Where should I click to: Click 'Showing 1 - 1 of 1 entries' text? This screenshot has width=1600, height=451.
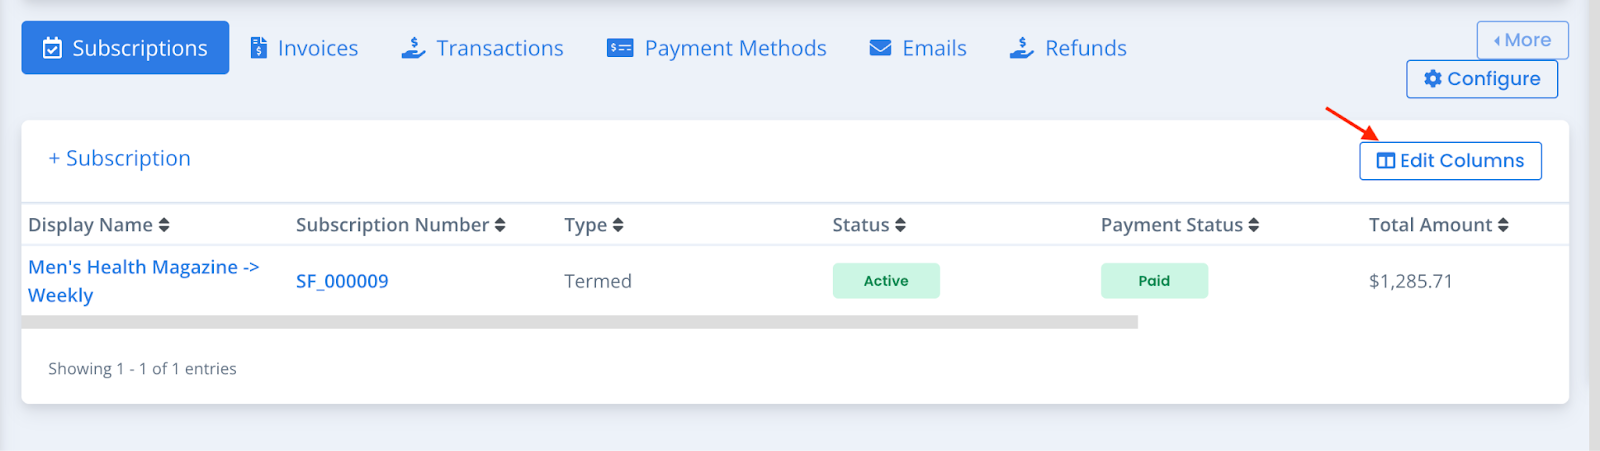pyautogui.click(x=142, y=369)
